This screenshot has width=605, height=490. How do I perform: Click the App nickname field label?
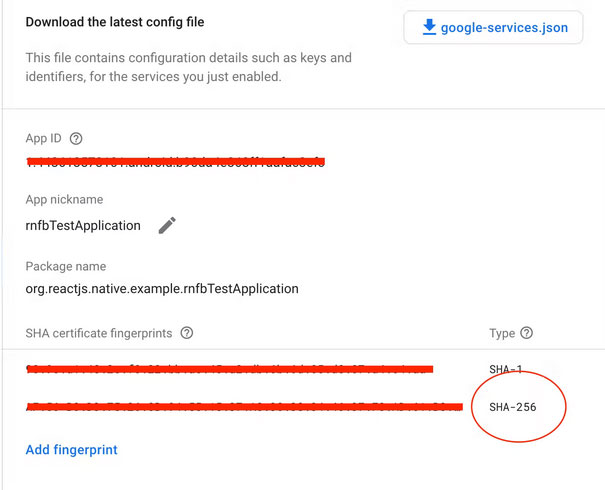pyautogui.click(x=64, y=199)
